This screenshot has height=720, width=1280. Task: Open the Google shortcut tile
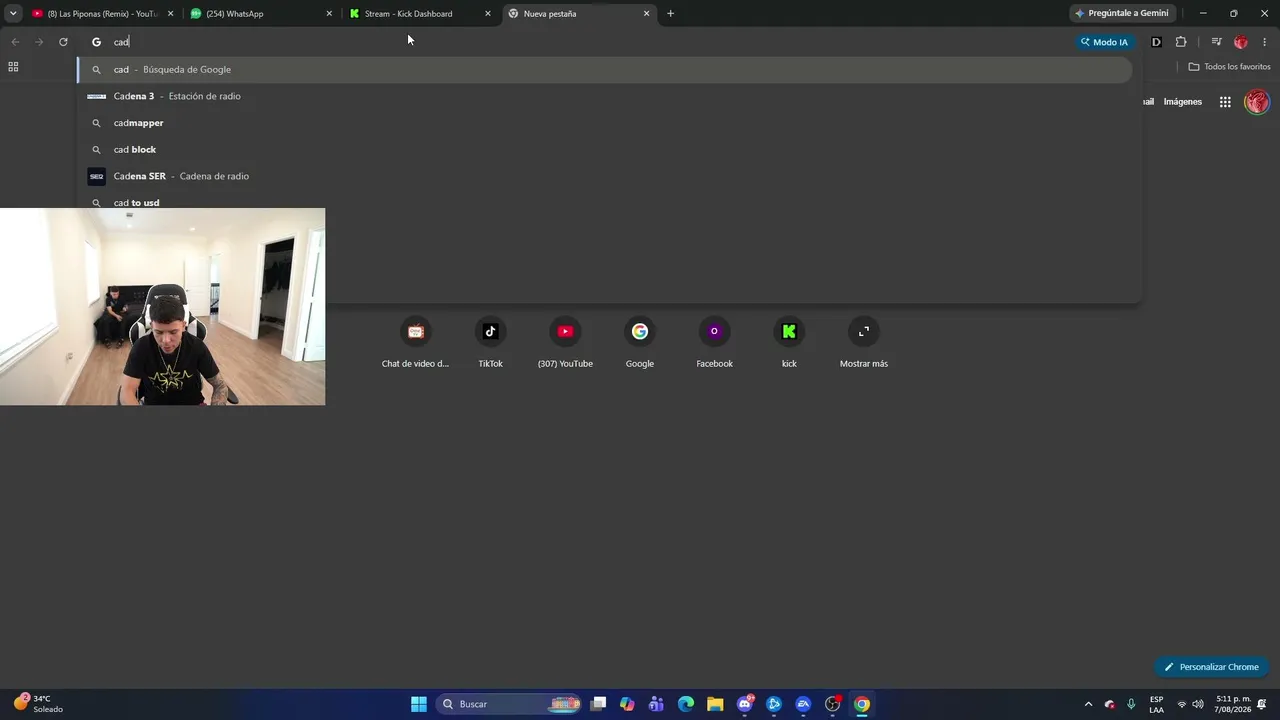point(640,343)
